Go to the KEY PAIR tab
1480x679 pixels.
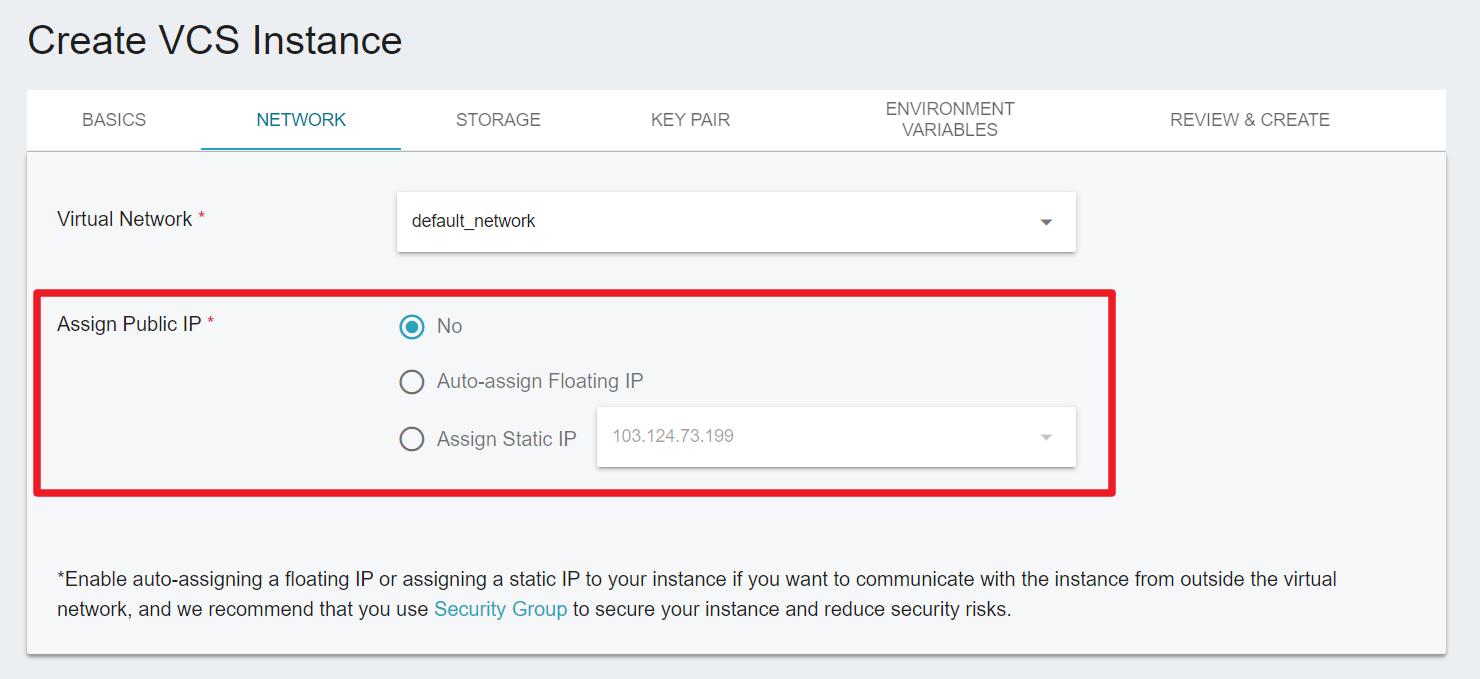(690, 120)
